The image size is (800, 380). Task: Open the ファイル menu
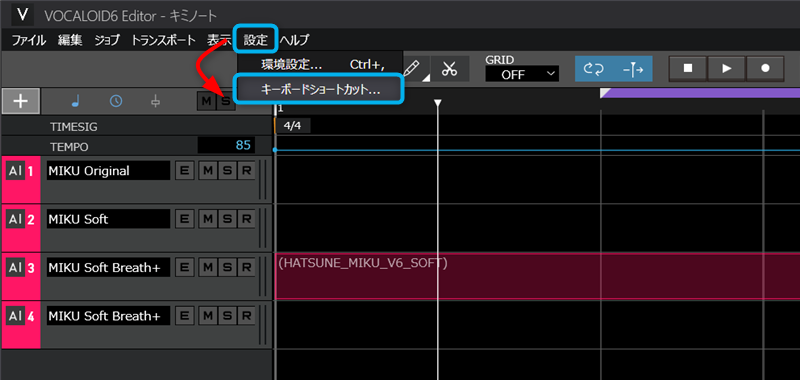29,40
